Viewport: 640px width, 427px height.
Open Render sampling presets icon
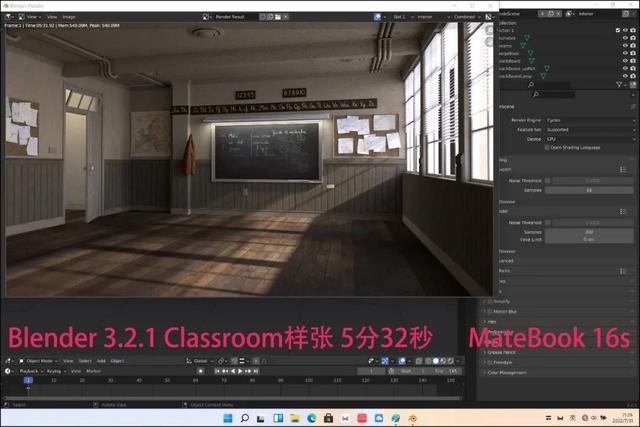coord(623,211)
